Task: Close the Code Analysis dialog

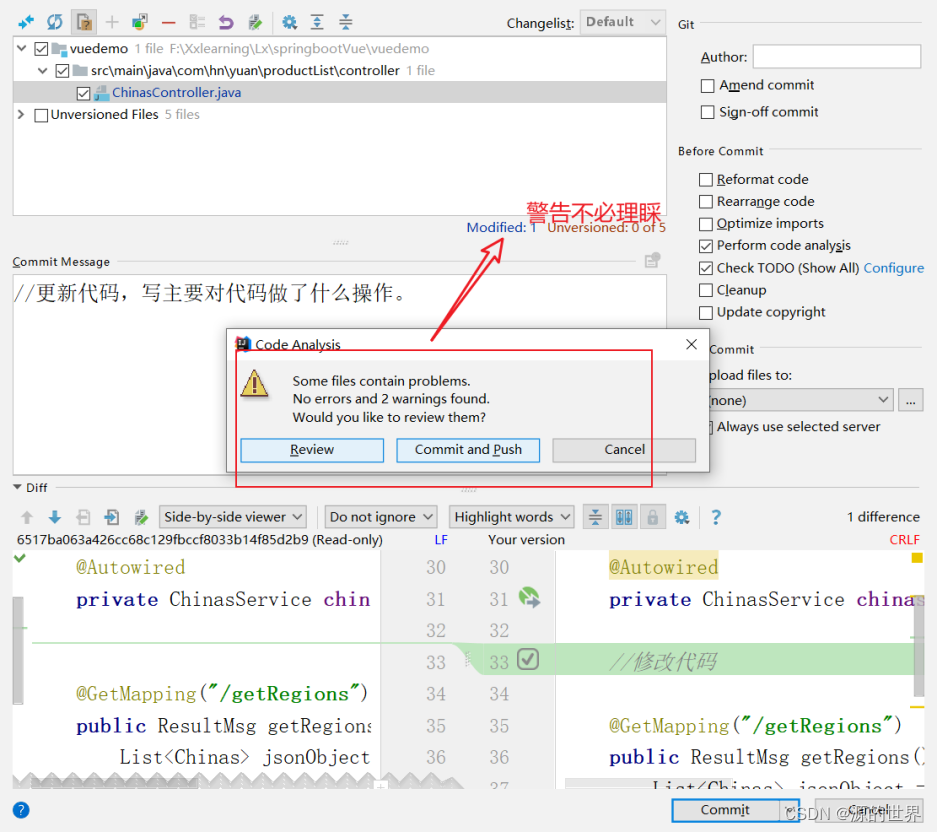Action: tap(691, 344)
